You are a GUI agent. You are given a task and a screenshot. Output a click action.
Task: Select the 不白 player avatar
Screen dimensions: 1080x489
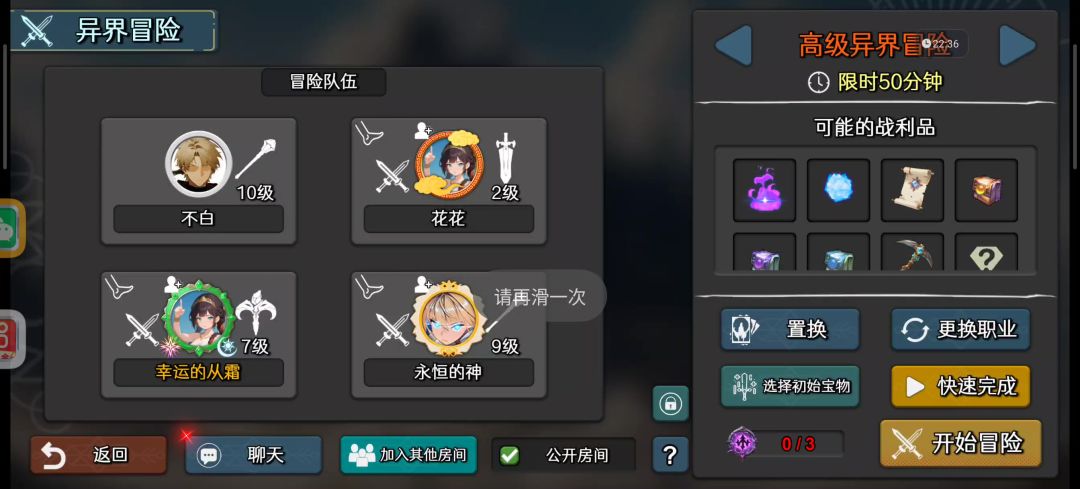(198, 165)
